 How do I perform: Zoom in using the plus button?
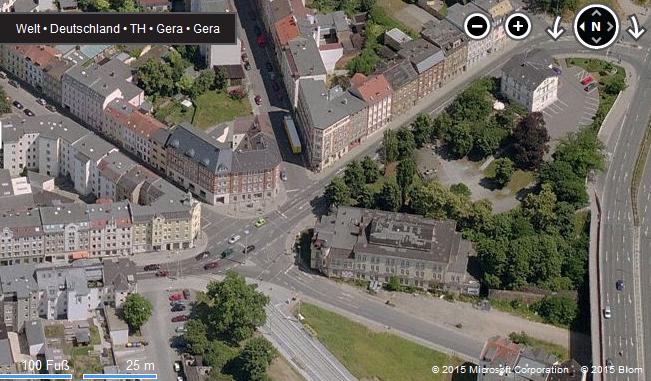pos(518,26)
